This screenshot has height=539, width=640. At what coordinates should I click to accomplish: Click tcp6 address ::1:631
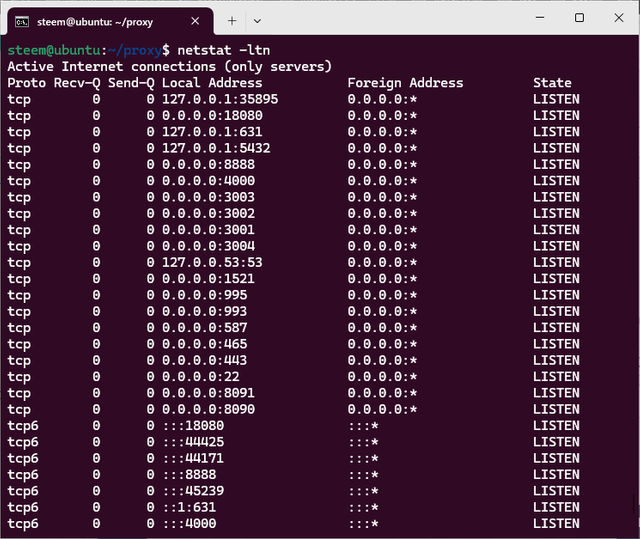click(189, 507)
